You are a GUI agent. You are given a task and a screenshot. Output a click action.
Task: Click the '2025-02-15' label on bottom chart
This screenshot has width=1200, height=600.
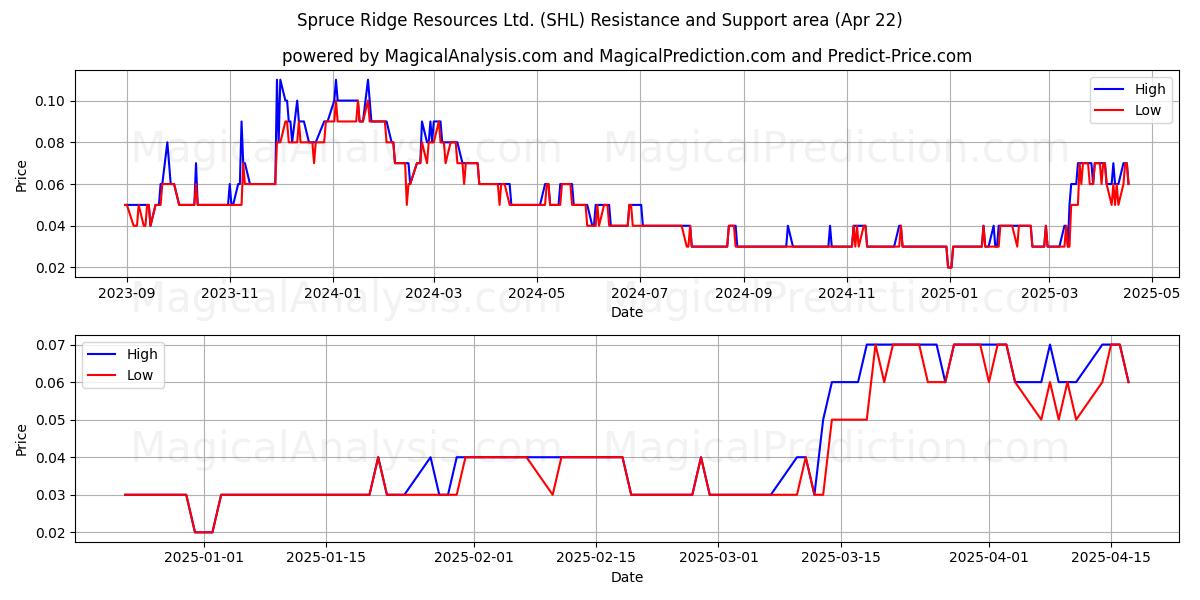[x=596, y=559]
